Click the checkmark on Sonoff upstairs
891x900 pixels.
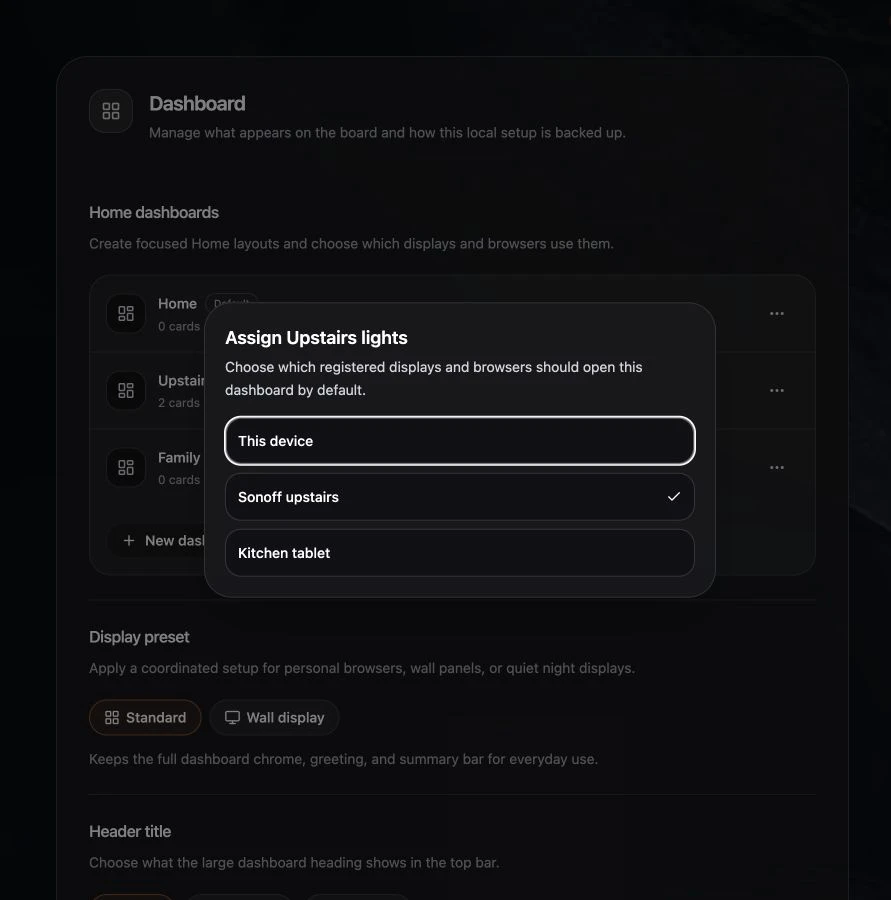point(673,497)
